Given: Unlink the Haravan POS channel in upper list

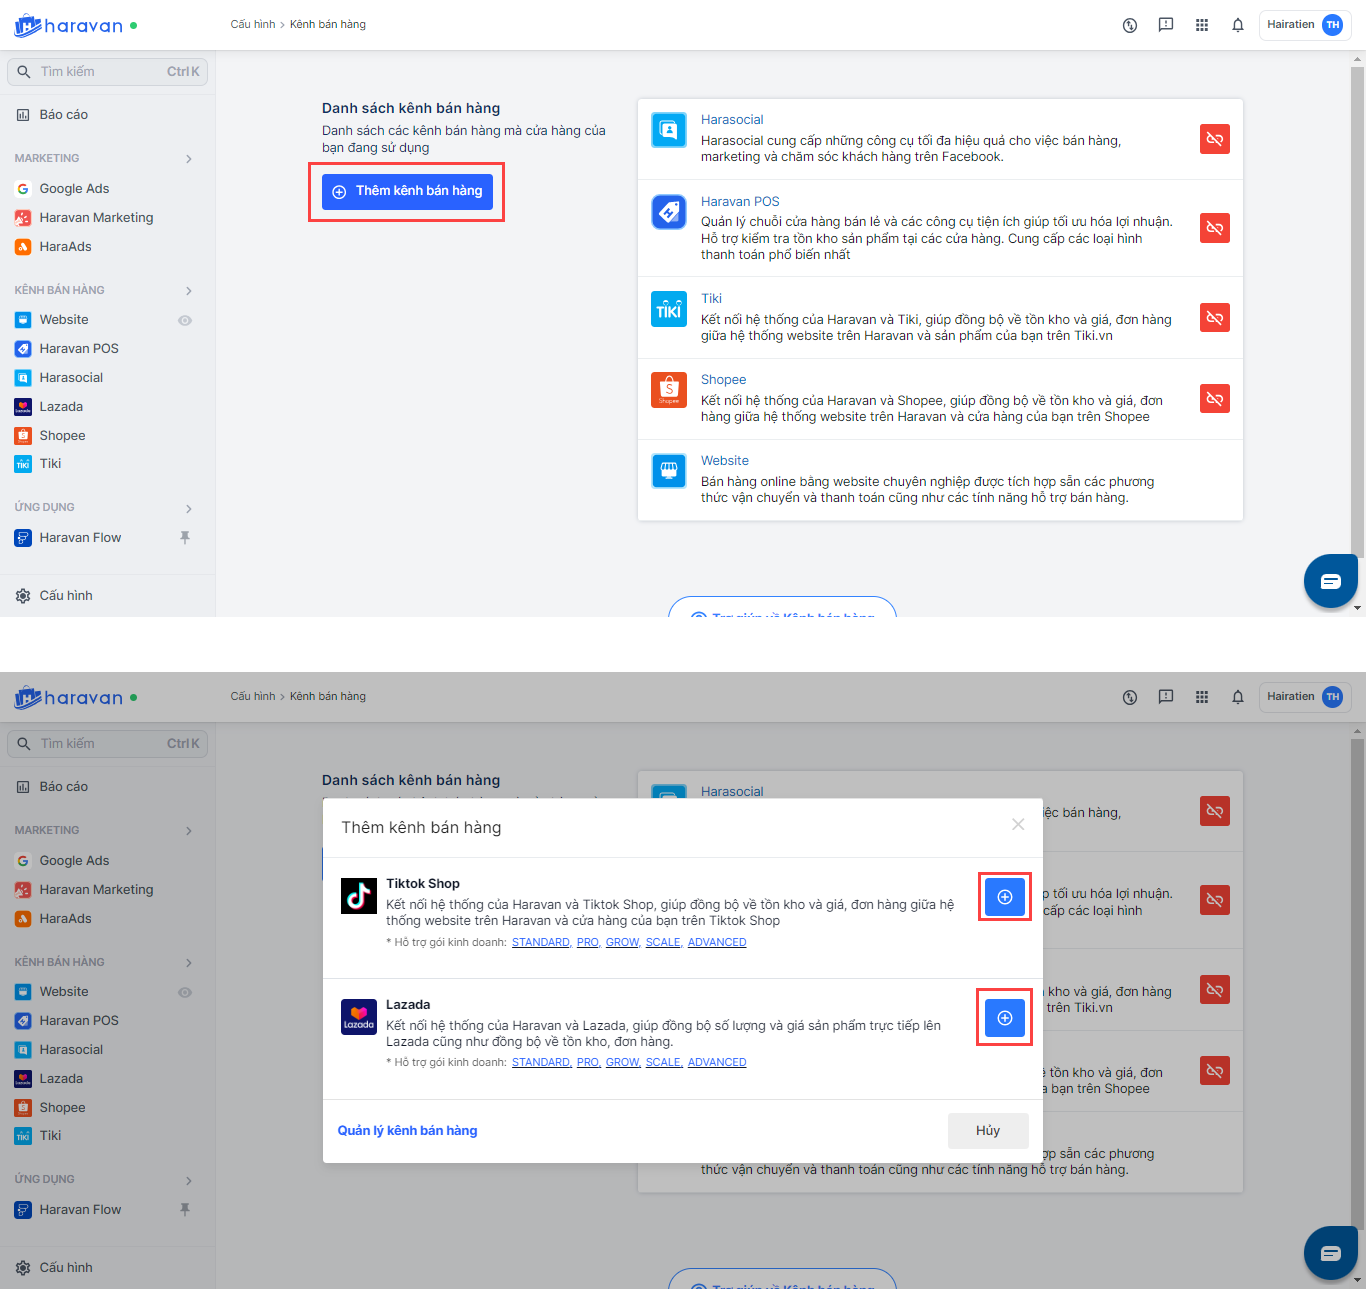Looking at the screenshot, I should 1215,228.
